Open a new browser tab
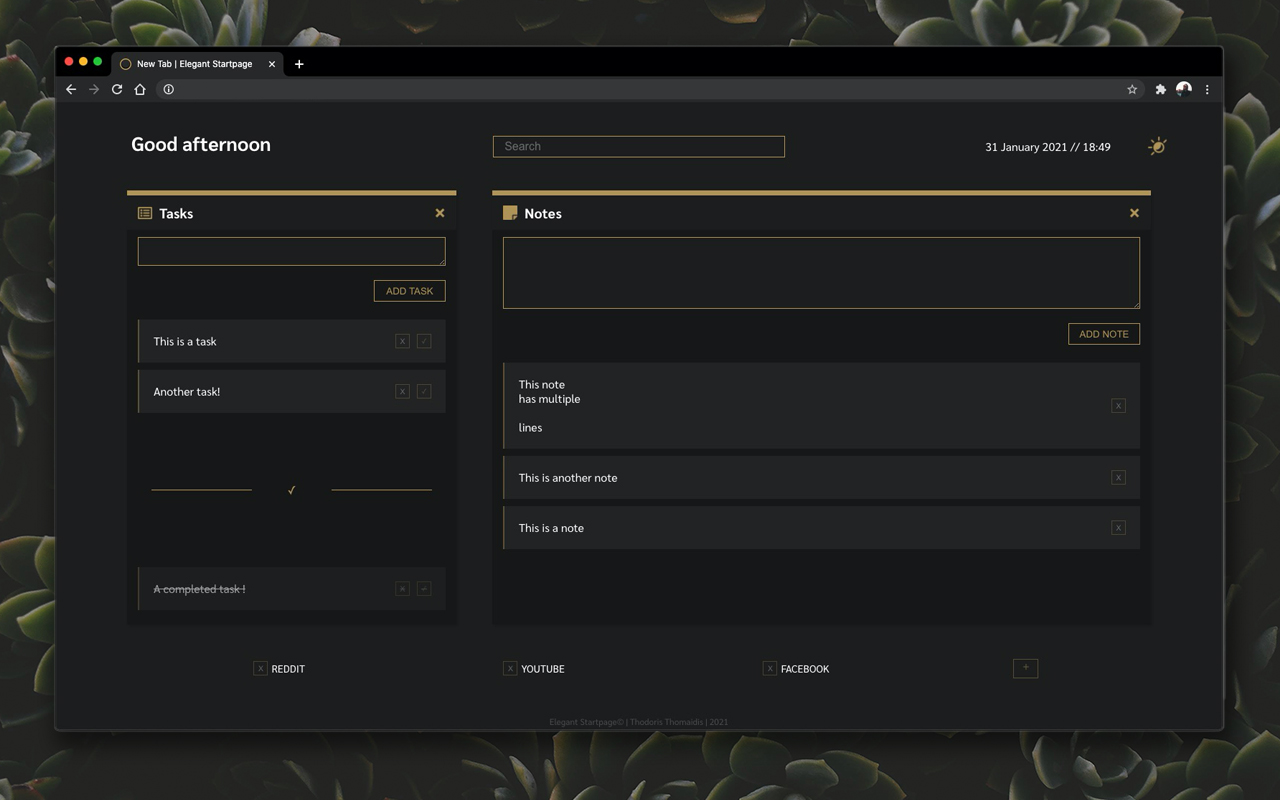 pyautogui.click(x=299, y=64)
